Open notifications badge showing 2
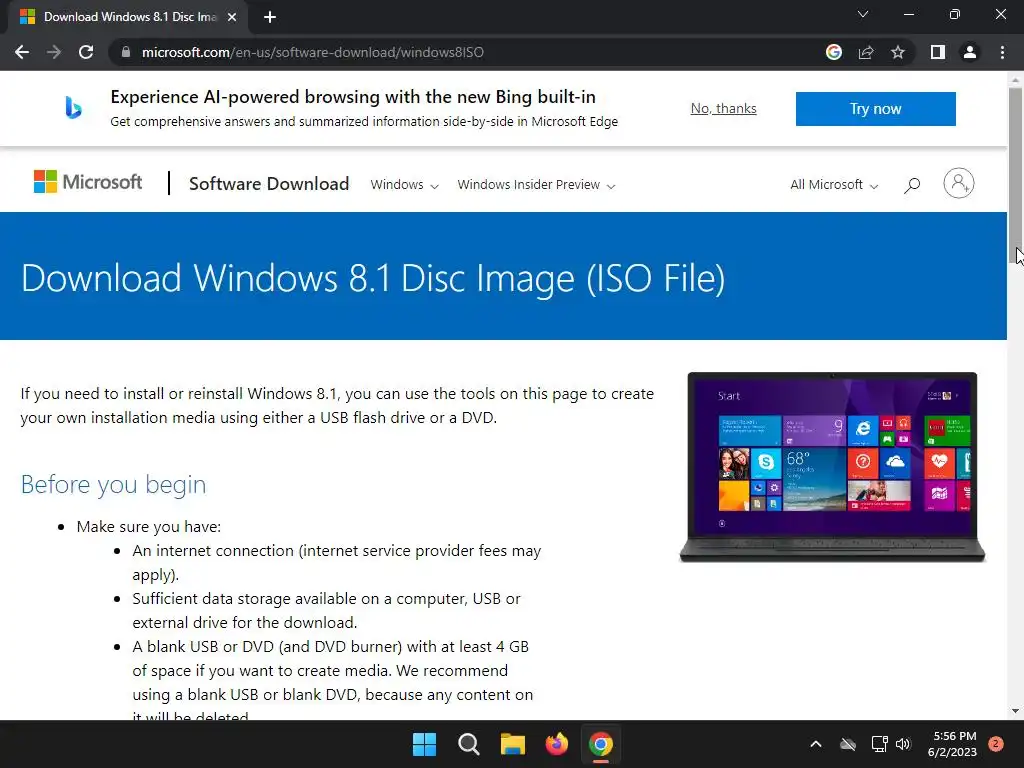 pyautogui.click(x=996, y=744)
